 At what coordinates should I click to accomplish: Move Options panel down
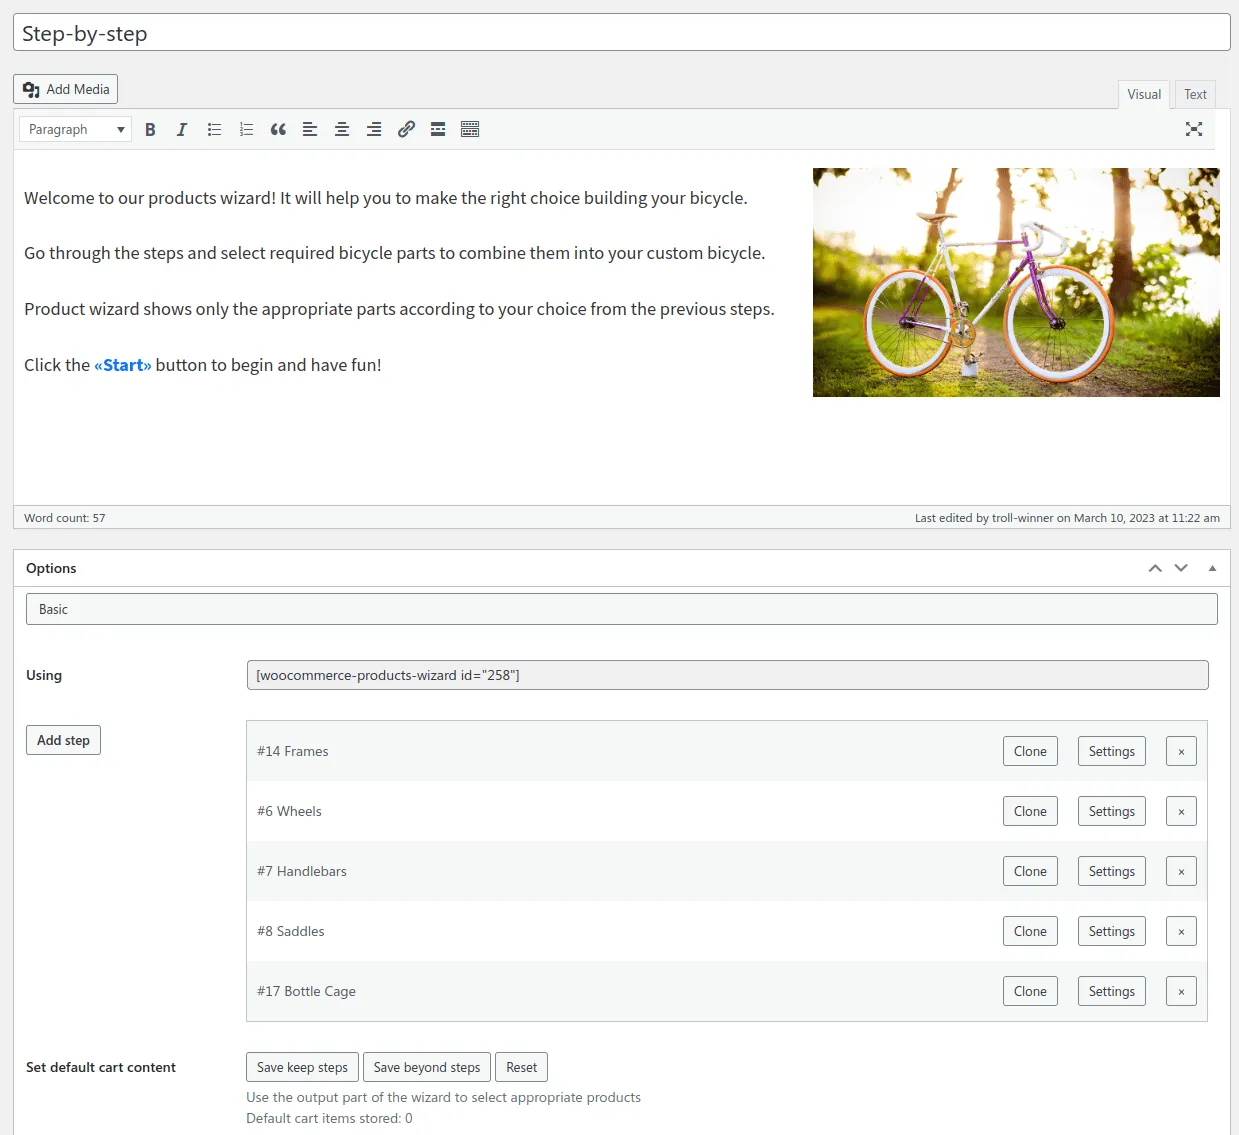point(1181,568)
